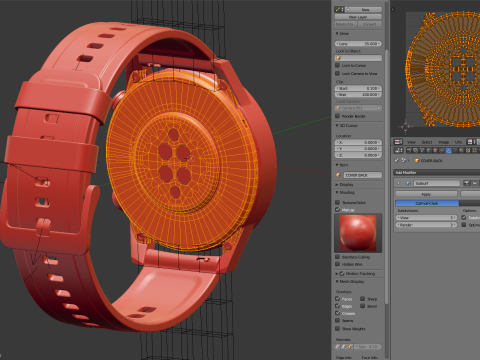Toggle Subsurf viewport visibility icon
This screenshot has width=480, height=360.
[475, 183]
